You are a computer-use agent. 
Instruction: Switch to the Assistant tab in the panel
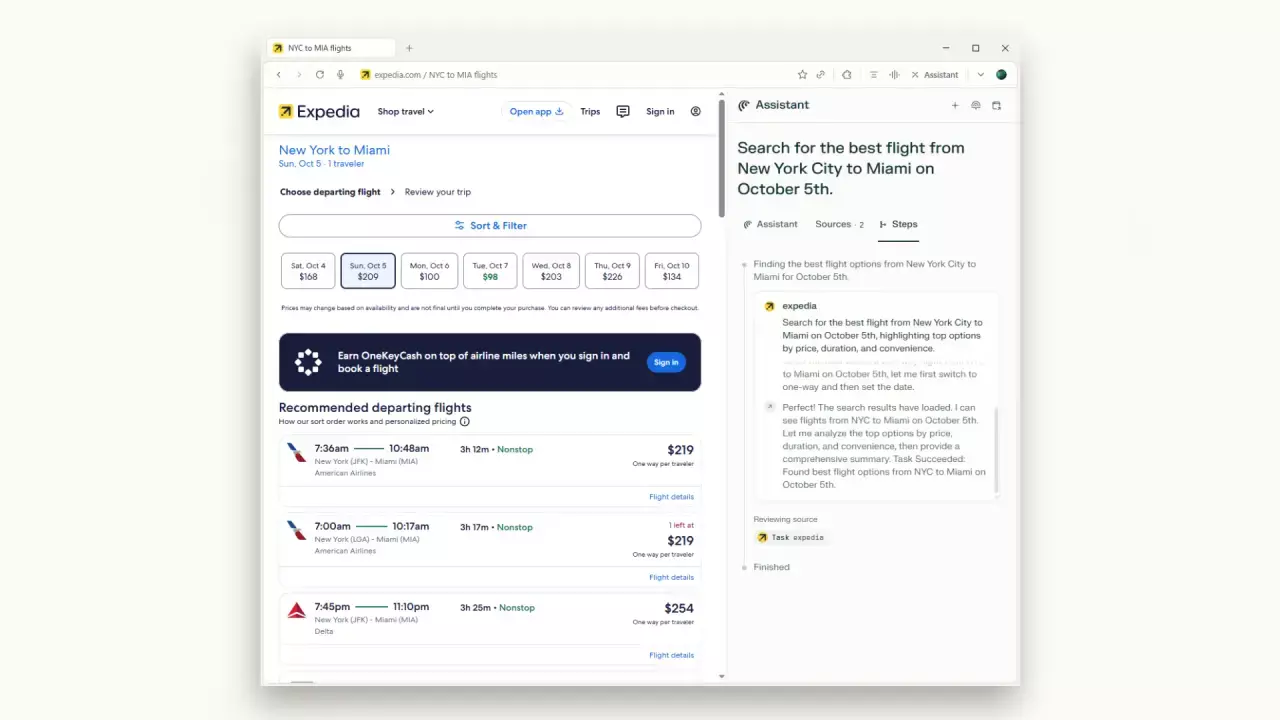[770, 225]
